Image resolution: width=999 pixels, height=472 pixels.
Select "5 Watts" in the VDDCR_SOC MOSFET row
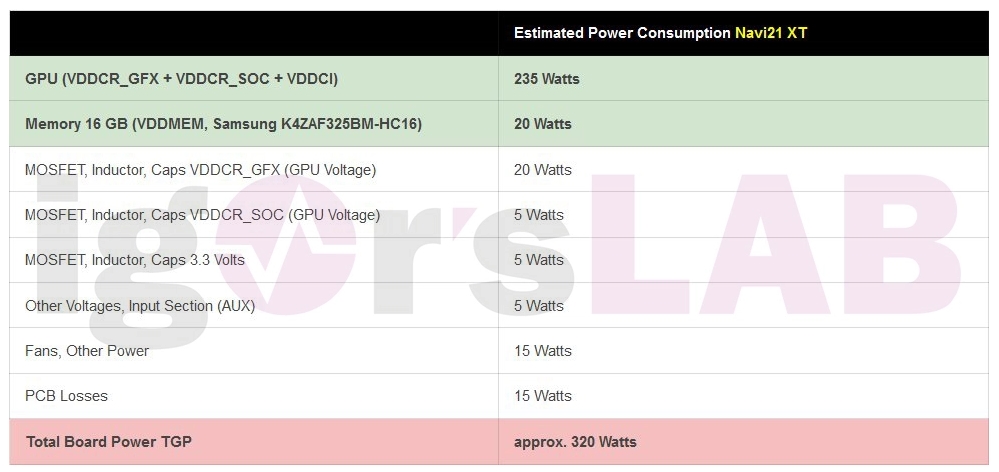[539, 215]
